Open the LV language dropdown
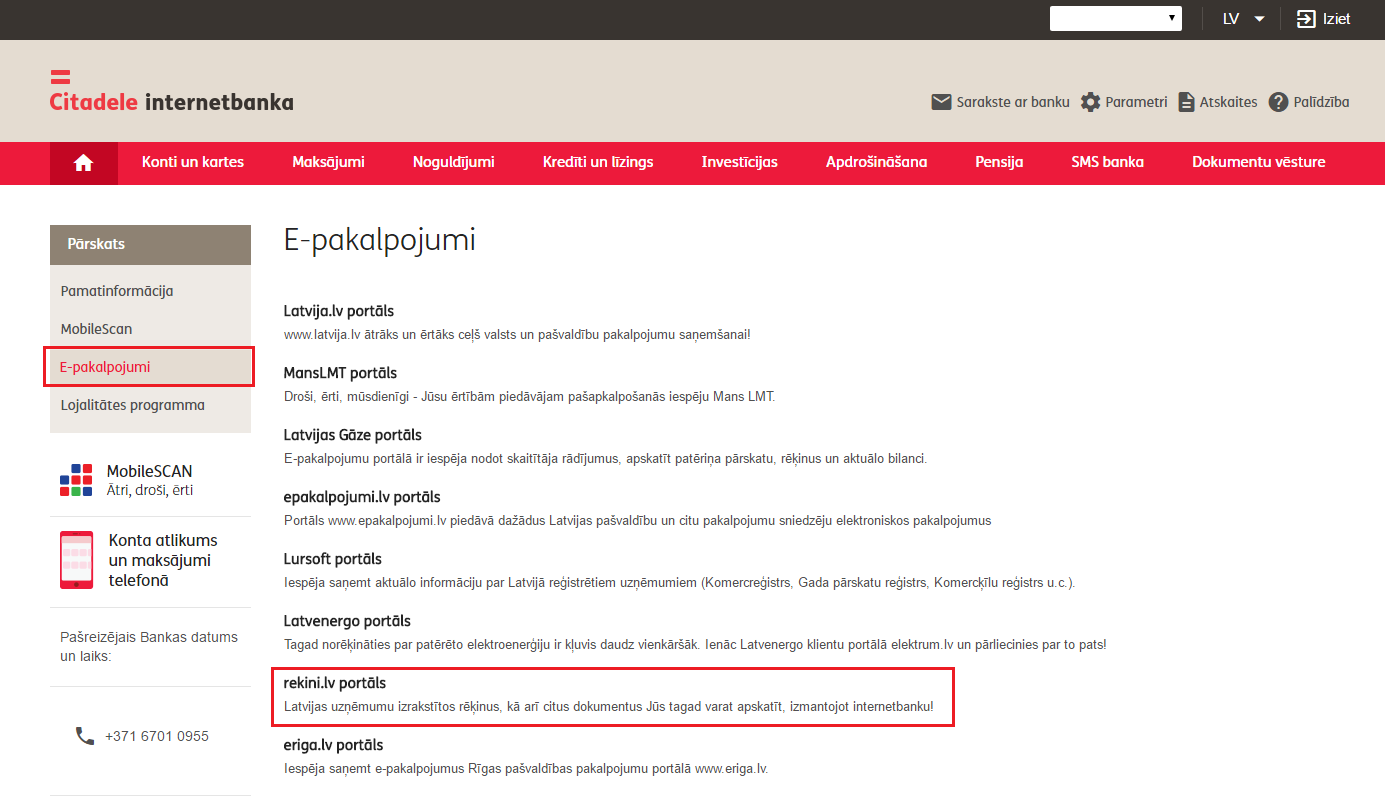This screenshot has width=1385, height=803. tap(1244, 19)
